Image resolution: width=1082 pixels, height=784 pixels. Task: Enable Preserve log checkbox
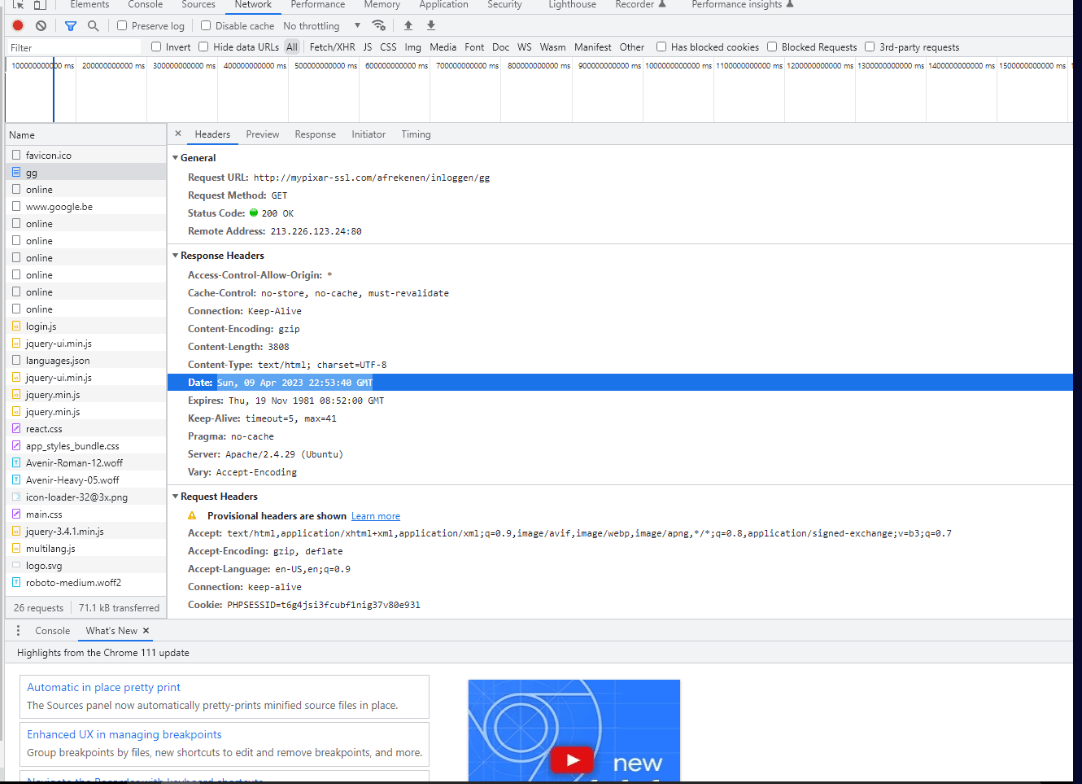point(122,26)
